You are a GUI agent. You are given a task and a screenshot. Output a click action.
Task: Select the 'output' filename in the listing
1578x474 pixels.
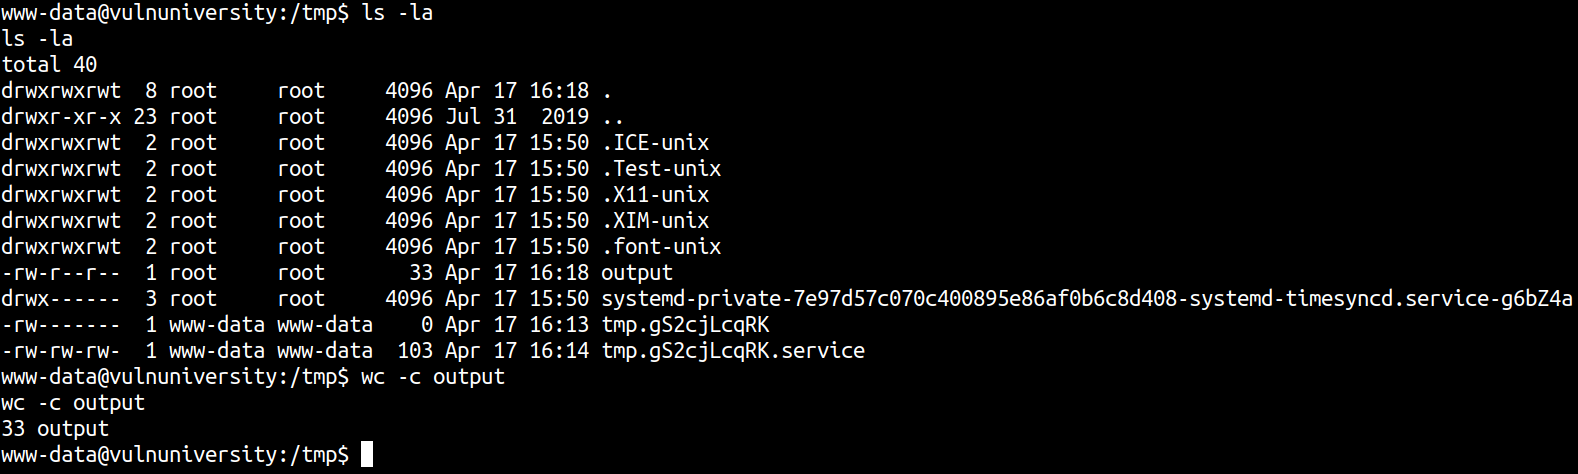tap(637, 272)
